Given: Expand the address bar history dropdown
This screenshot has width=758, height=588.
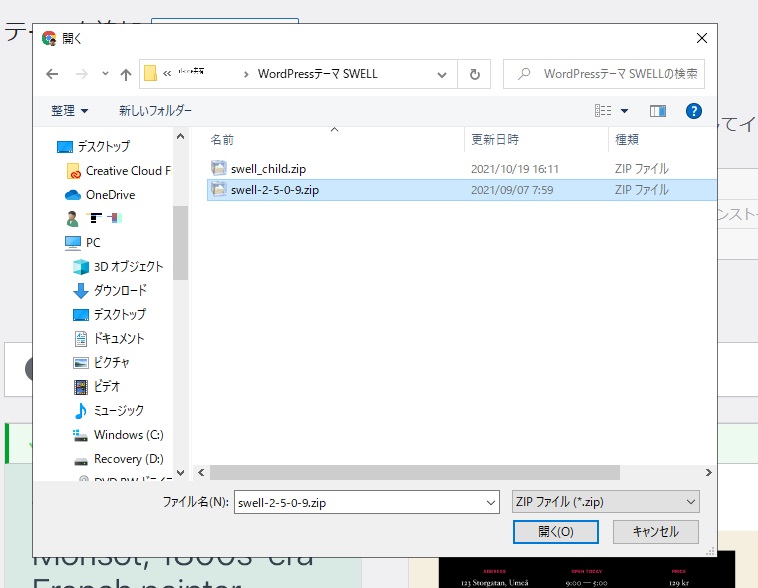Looking at the screenshot, I should click(x=441, y=74).
